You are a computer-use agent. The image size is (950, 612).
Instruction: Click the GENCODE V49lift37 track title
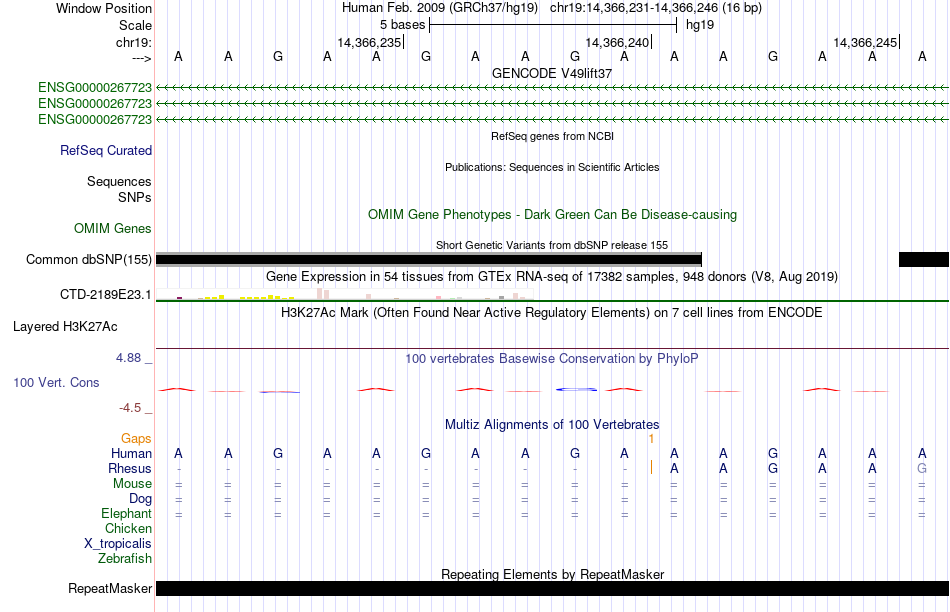pos(552,73)
